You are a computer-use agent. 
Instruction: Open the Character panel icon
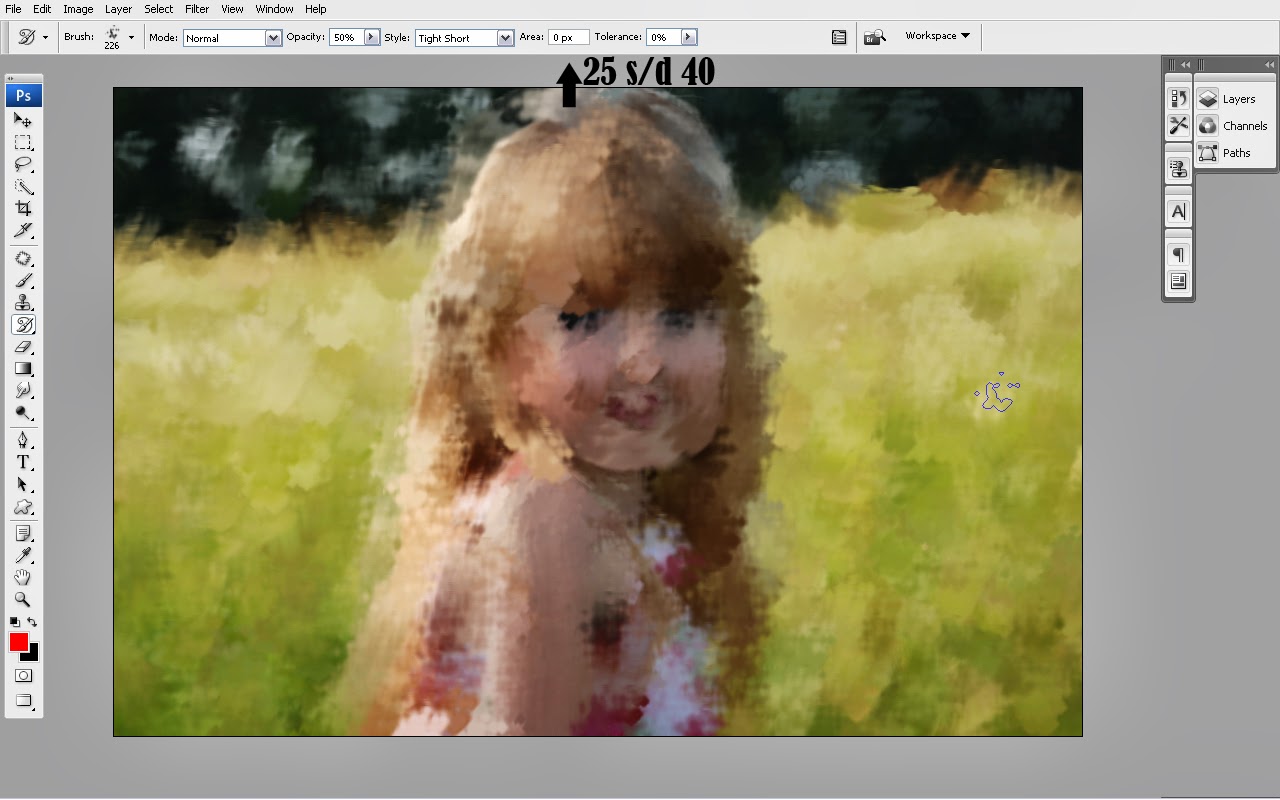point(1178,212)
